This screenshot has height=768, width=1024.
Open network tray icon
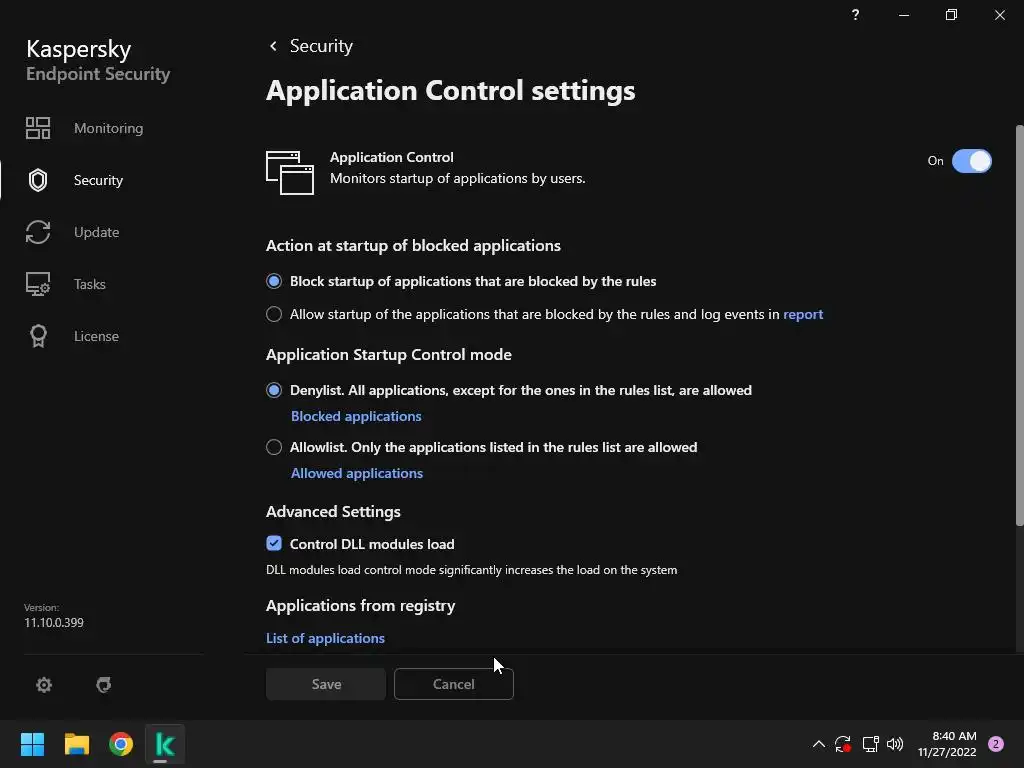point(870,744)
